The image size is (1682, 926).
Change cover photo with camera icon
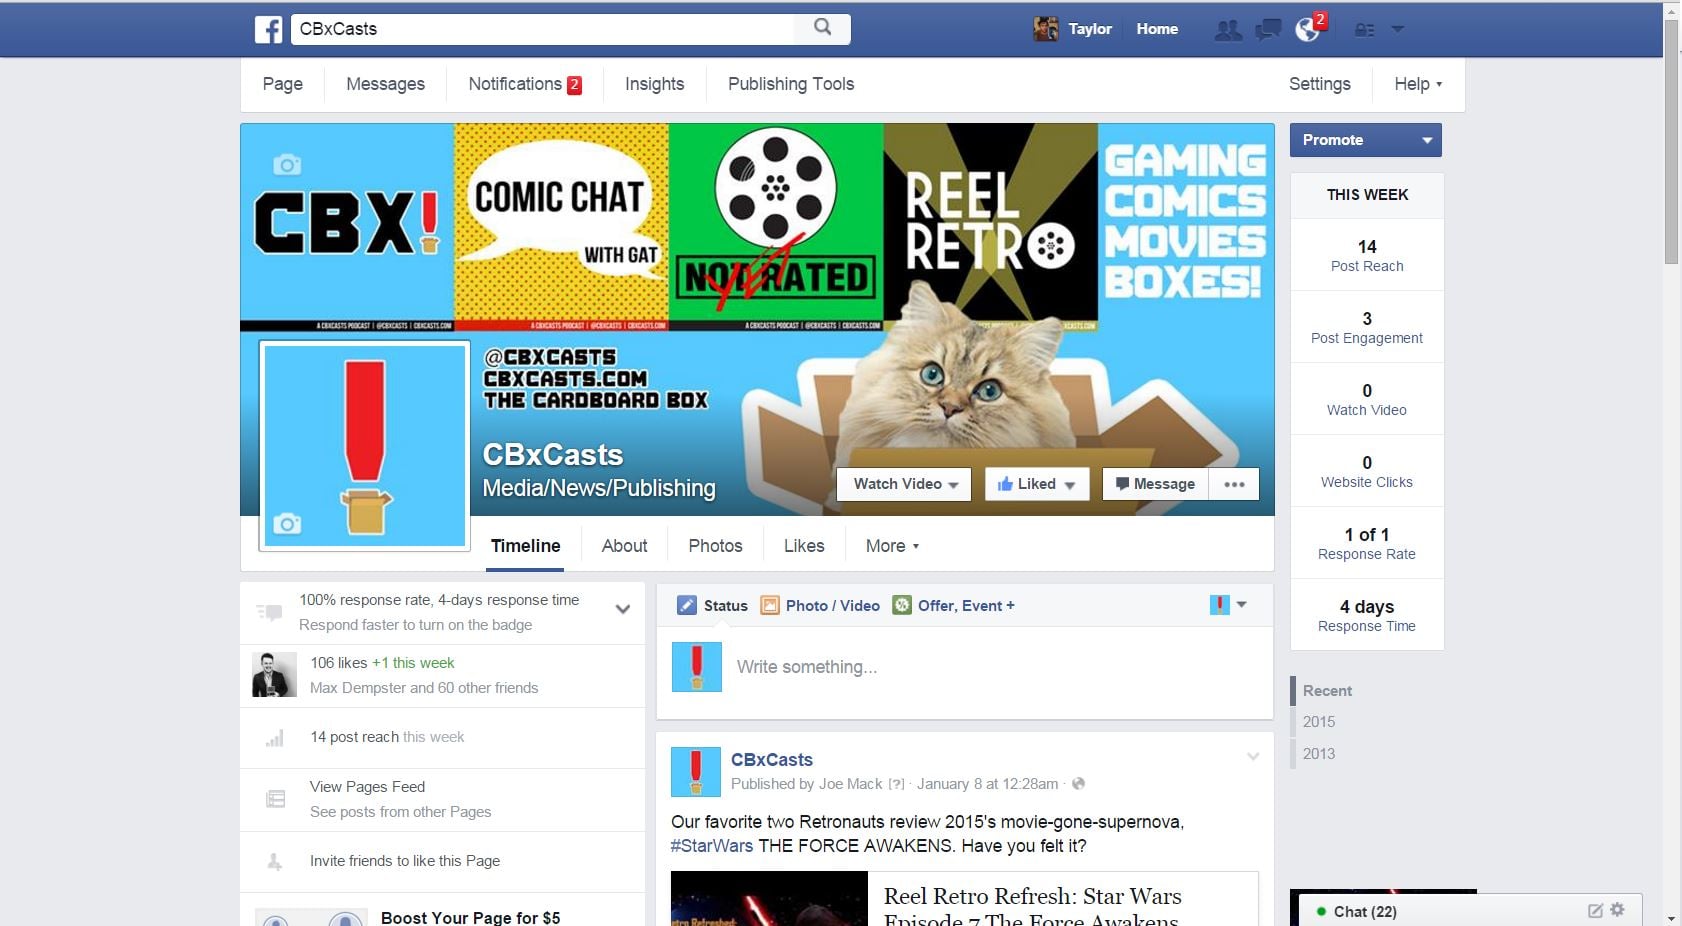tap(287, 165)
